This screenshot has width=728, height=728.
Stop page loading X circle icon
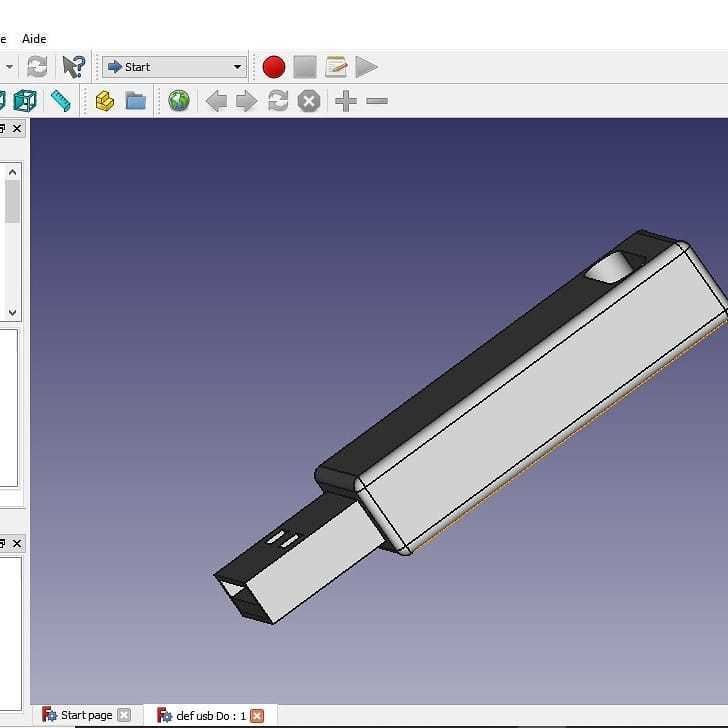click(309, 101)
